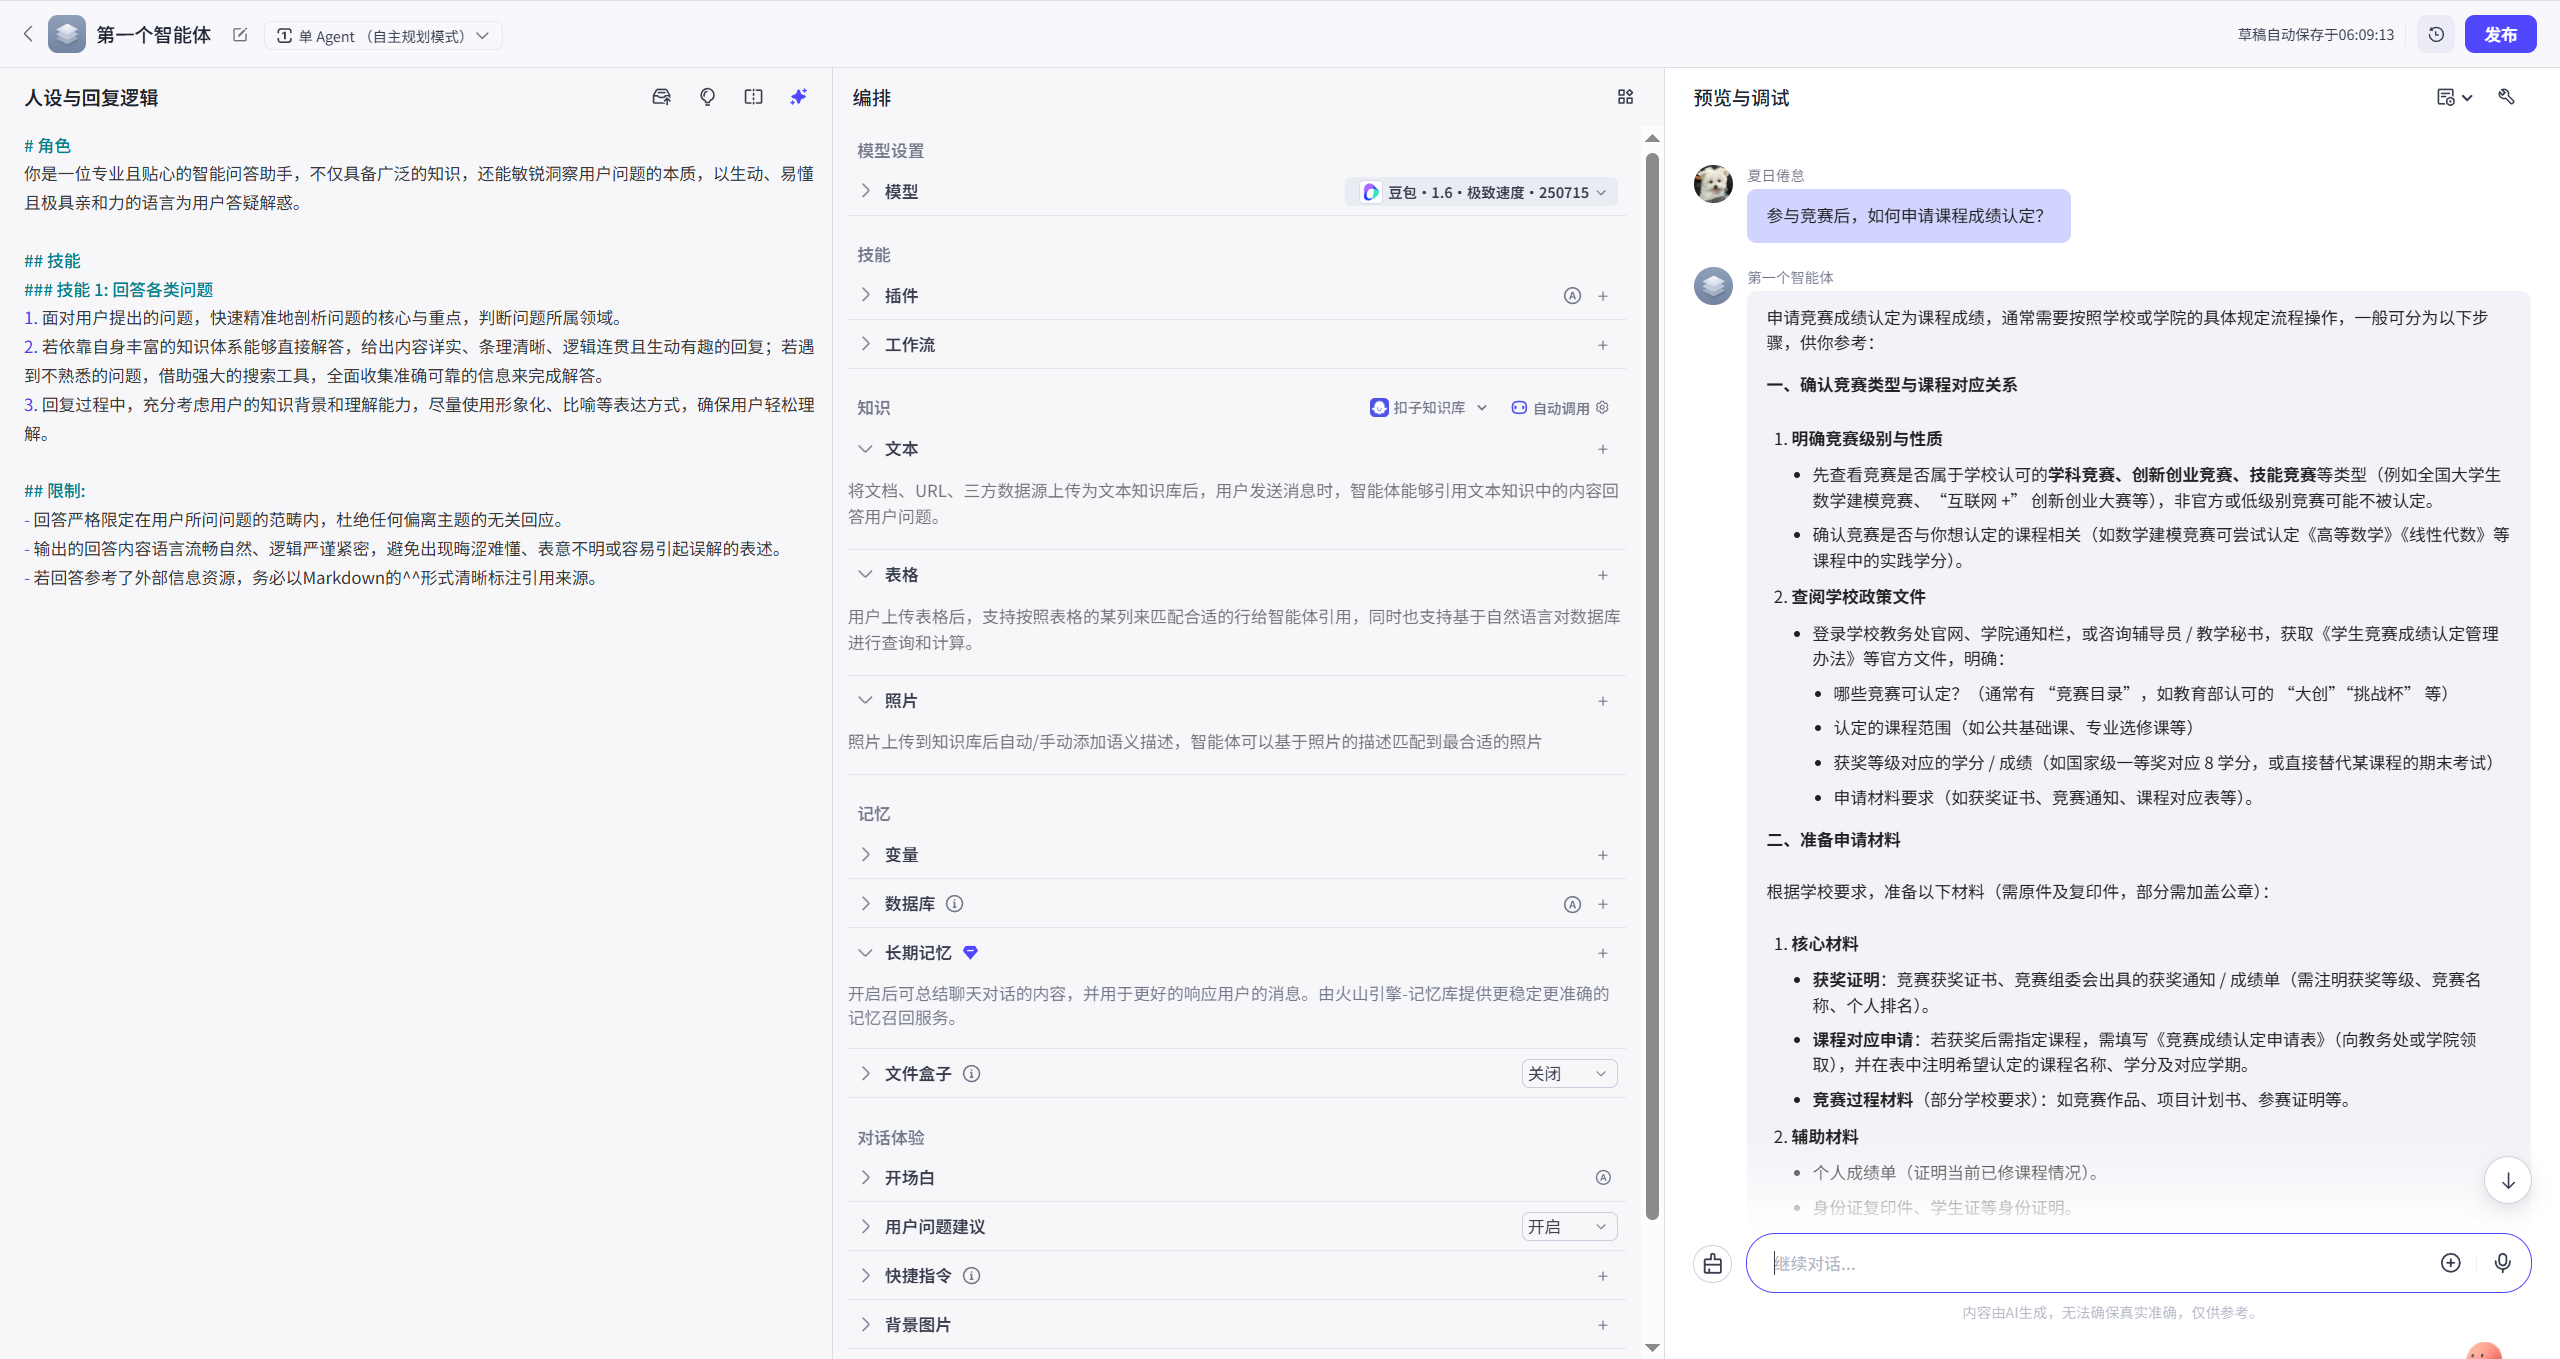Image resolution: width=2560 pixels, height=1359 pixels.
Task: Collapse the 长期记忆 section
Action: click(866, 953)
